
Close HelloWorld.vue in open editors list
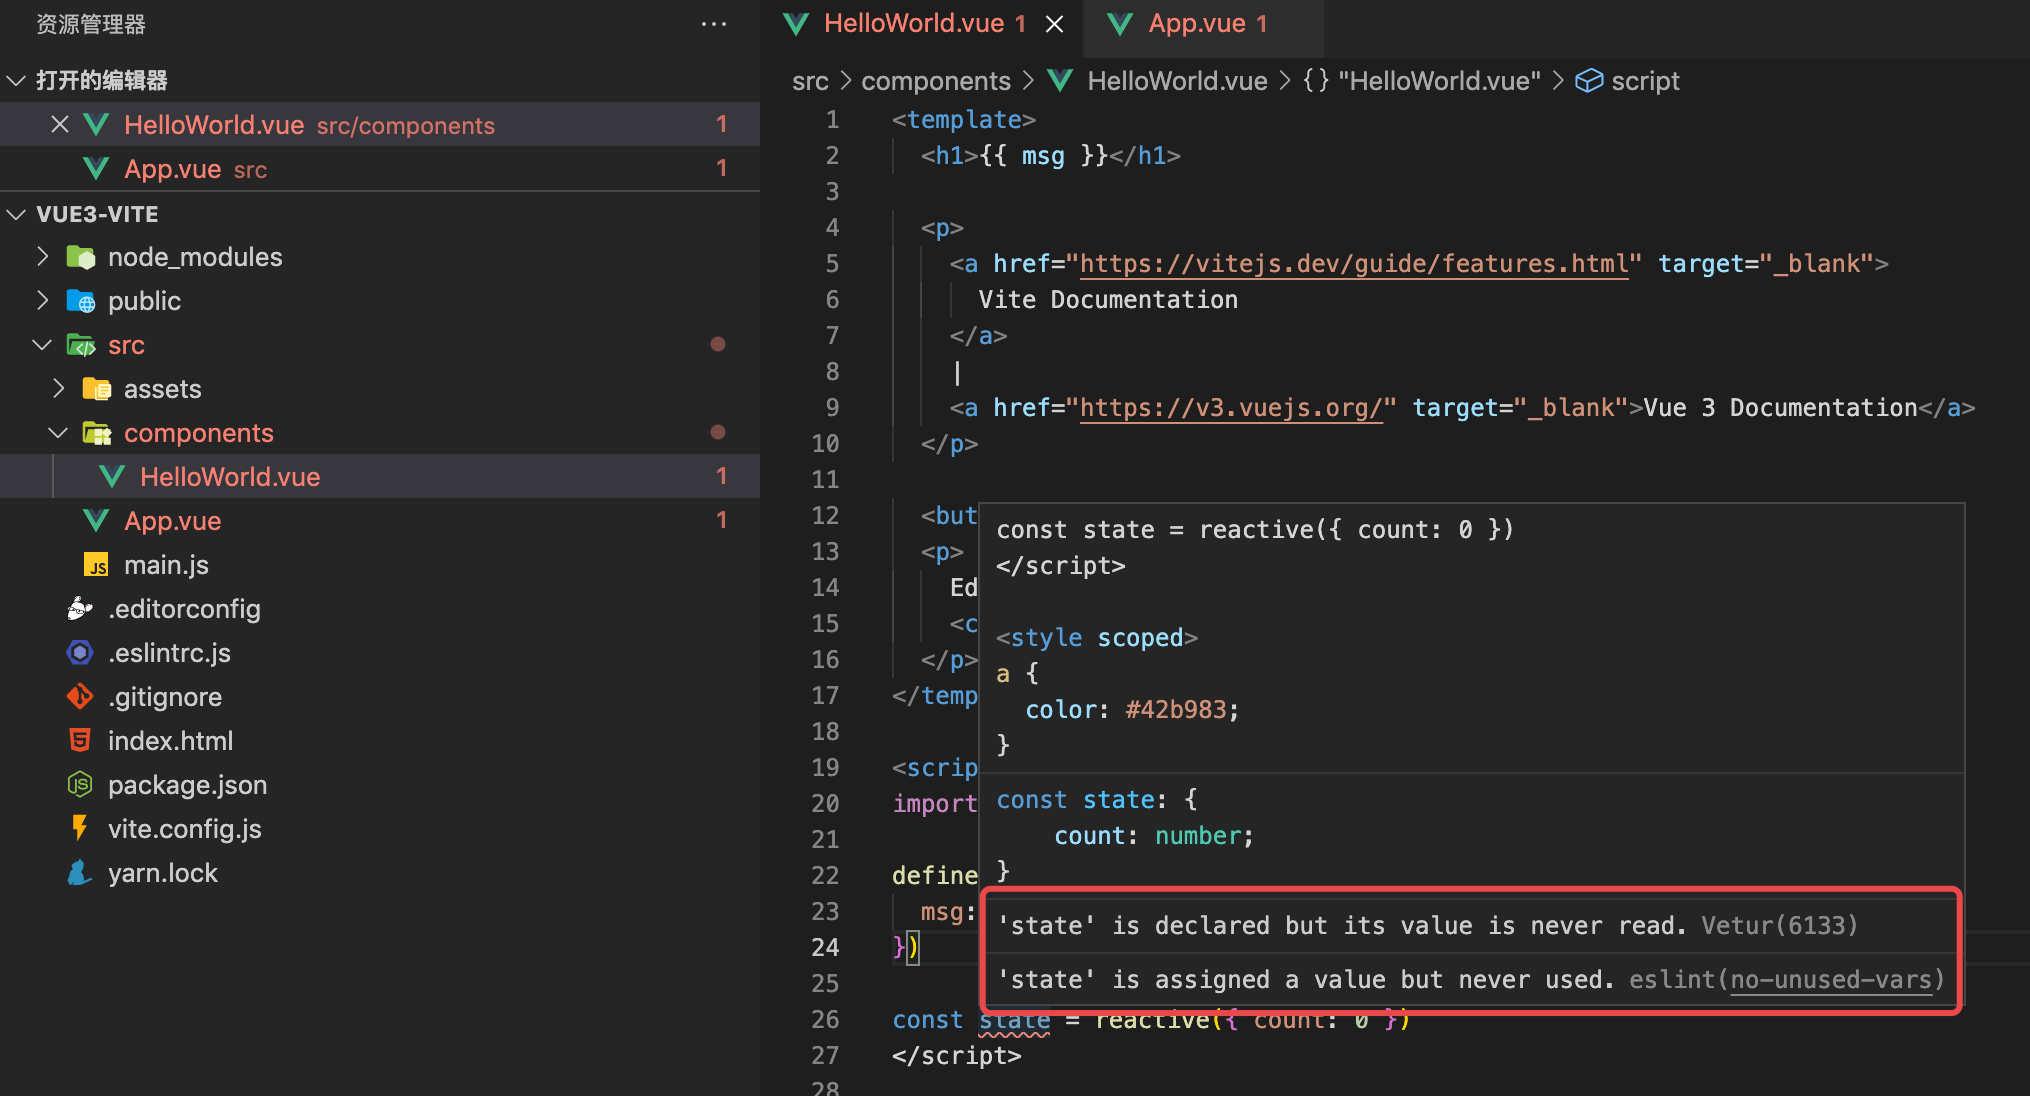point(60,124)
